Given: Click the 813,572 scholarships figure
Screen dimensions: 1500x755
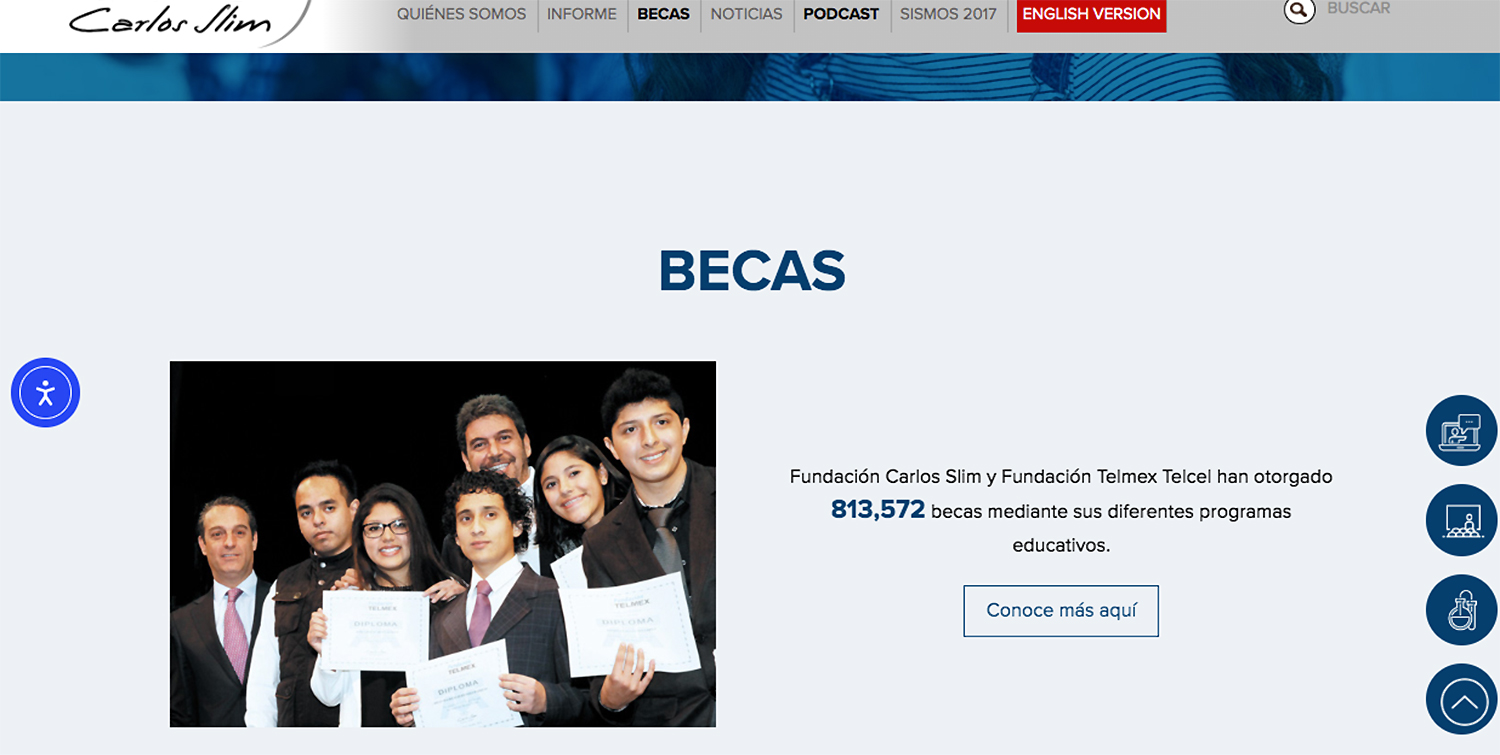Looking at the screenshot, I should [x=878, y=510].
